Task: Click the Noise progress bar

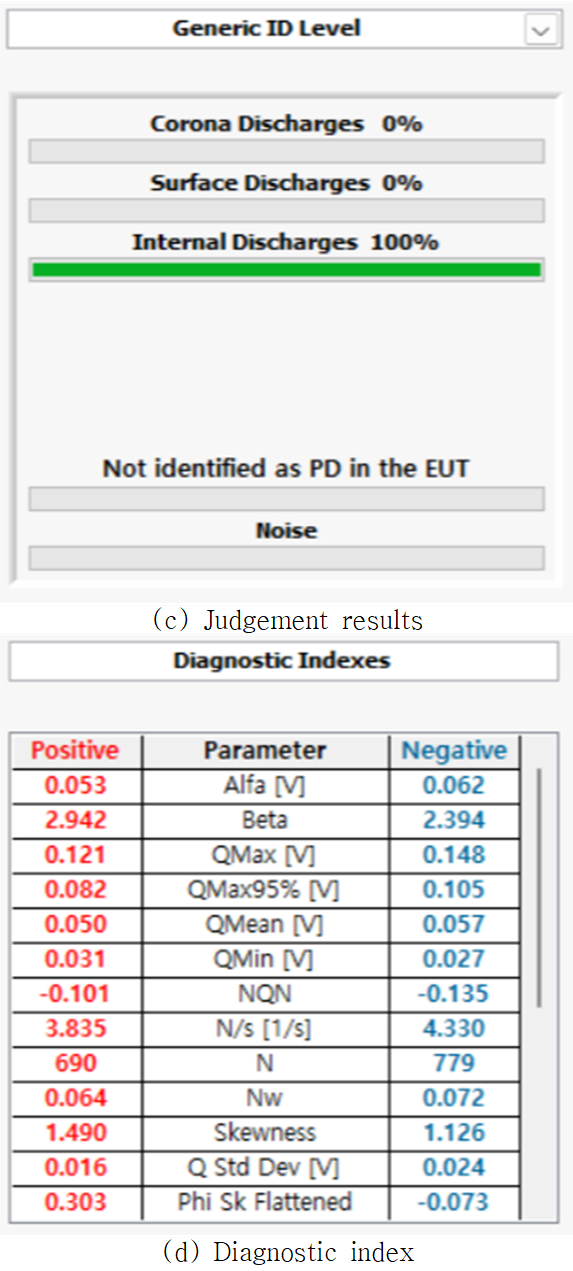Action: [287, 558]
